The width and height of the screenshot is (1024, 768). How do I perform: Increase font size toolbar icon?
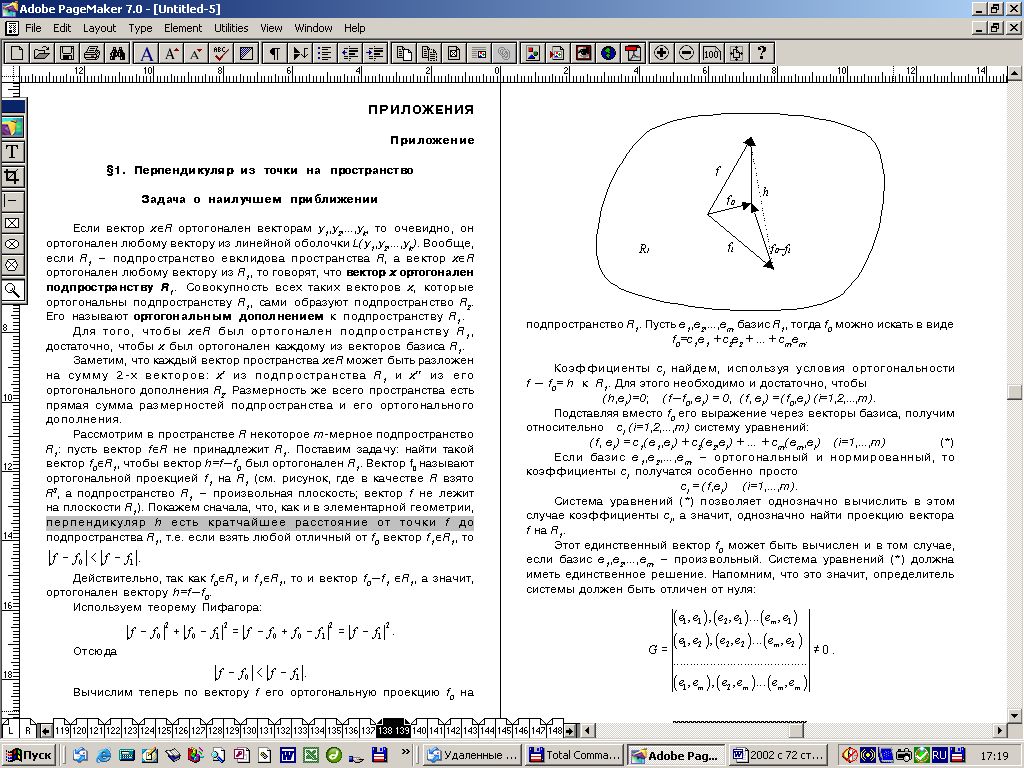point(172,53)
